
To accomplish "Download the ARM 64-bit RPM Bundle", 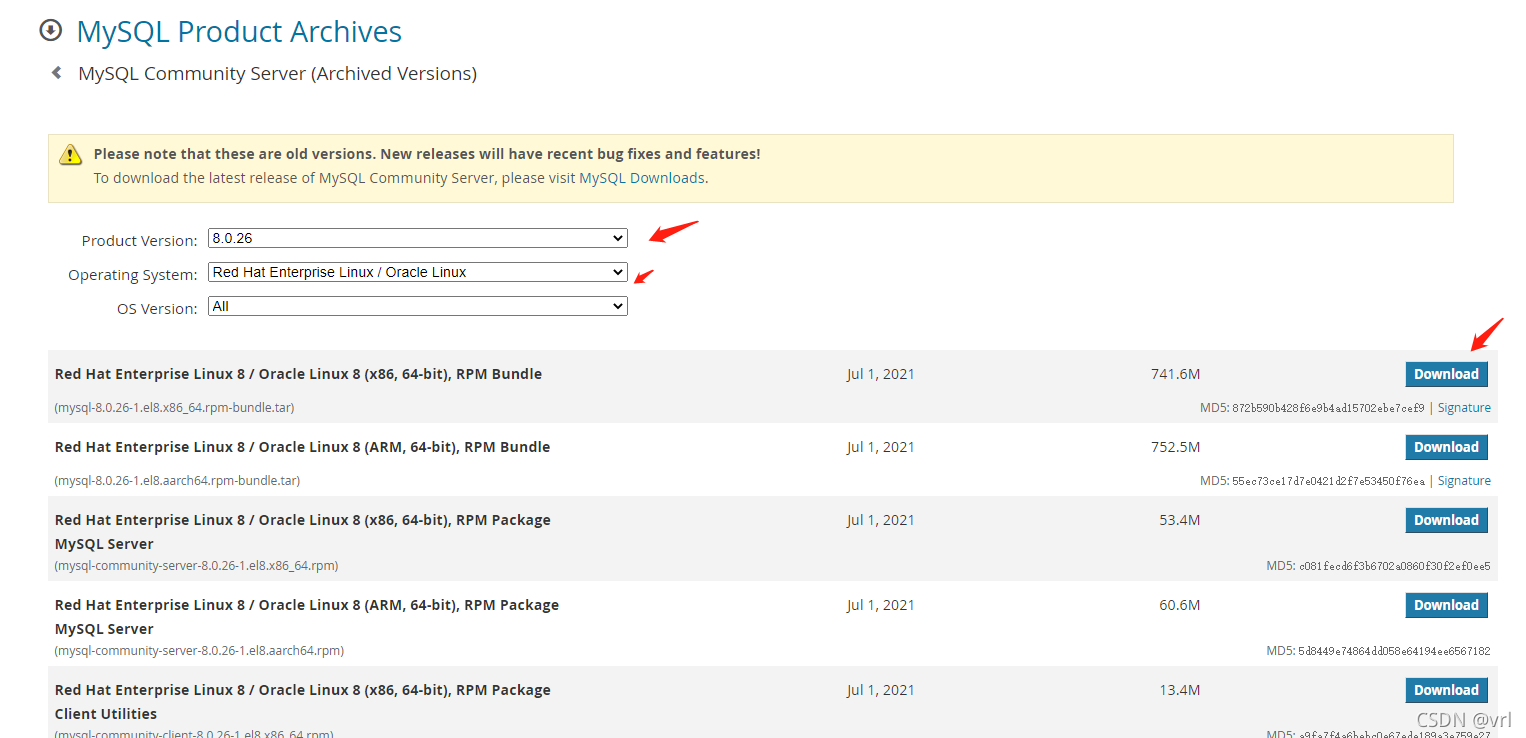I will [x=1446, y=447].
